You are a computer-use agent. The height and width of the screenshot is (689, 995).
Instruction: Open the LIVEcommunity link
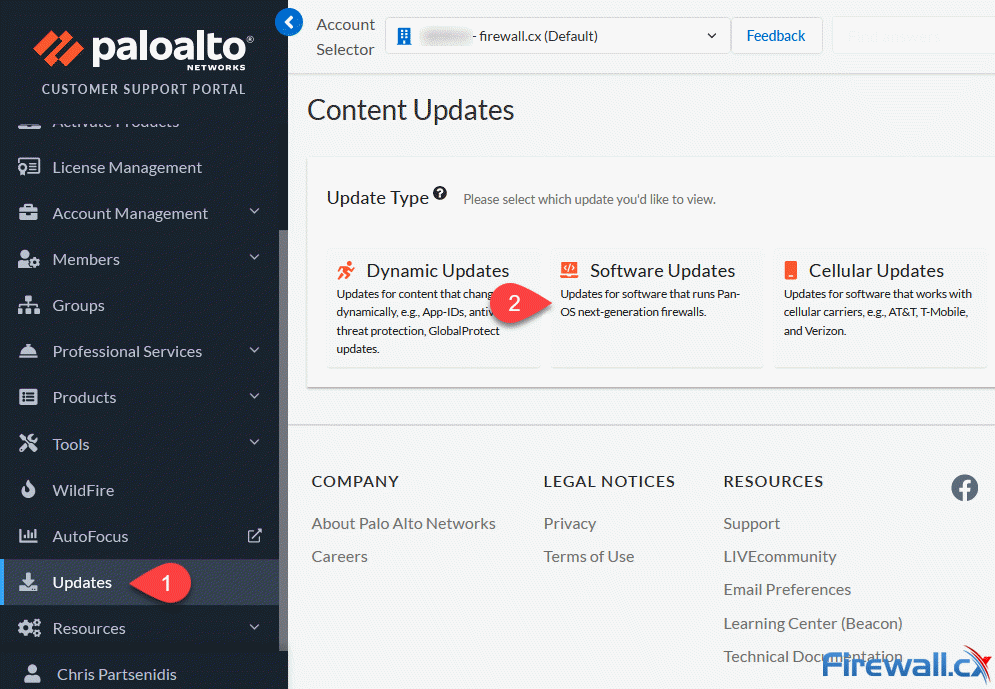coord(780,557)
